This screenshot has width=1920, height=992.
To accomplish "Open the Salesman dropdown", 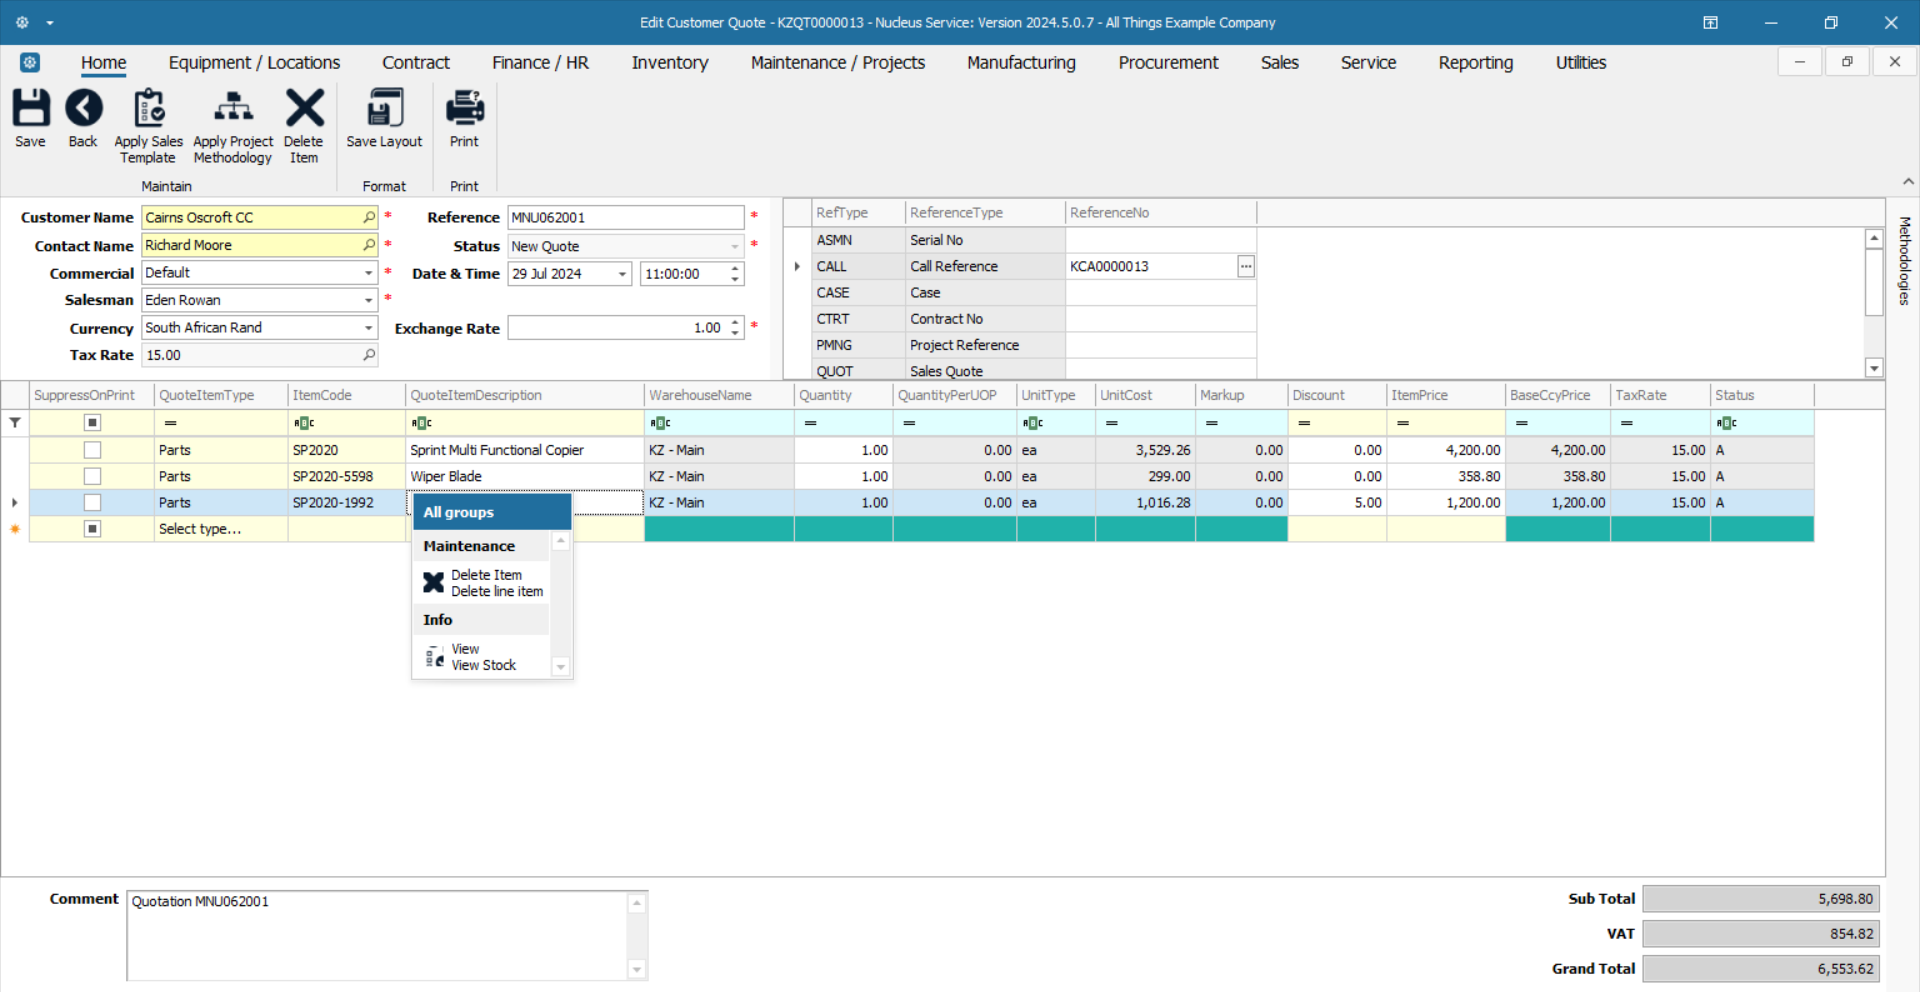I will 368,300.
